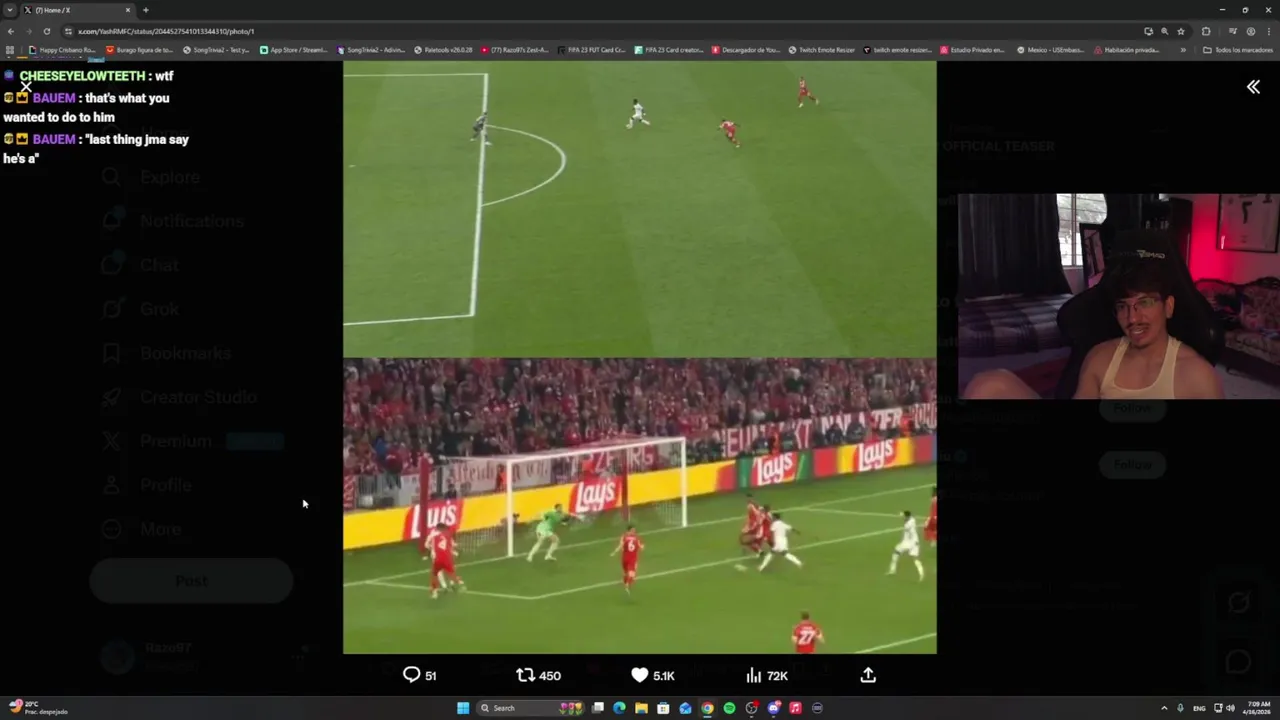The width and height of the screenshot is (1280, 720).
Task: Click CHEESEYELOWTEETH chat username
Action: point(82,76)
